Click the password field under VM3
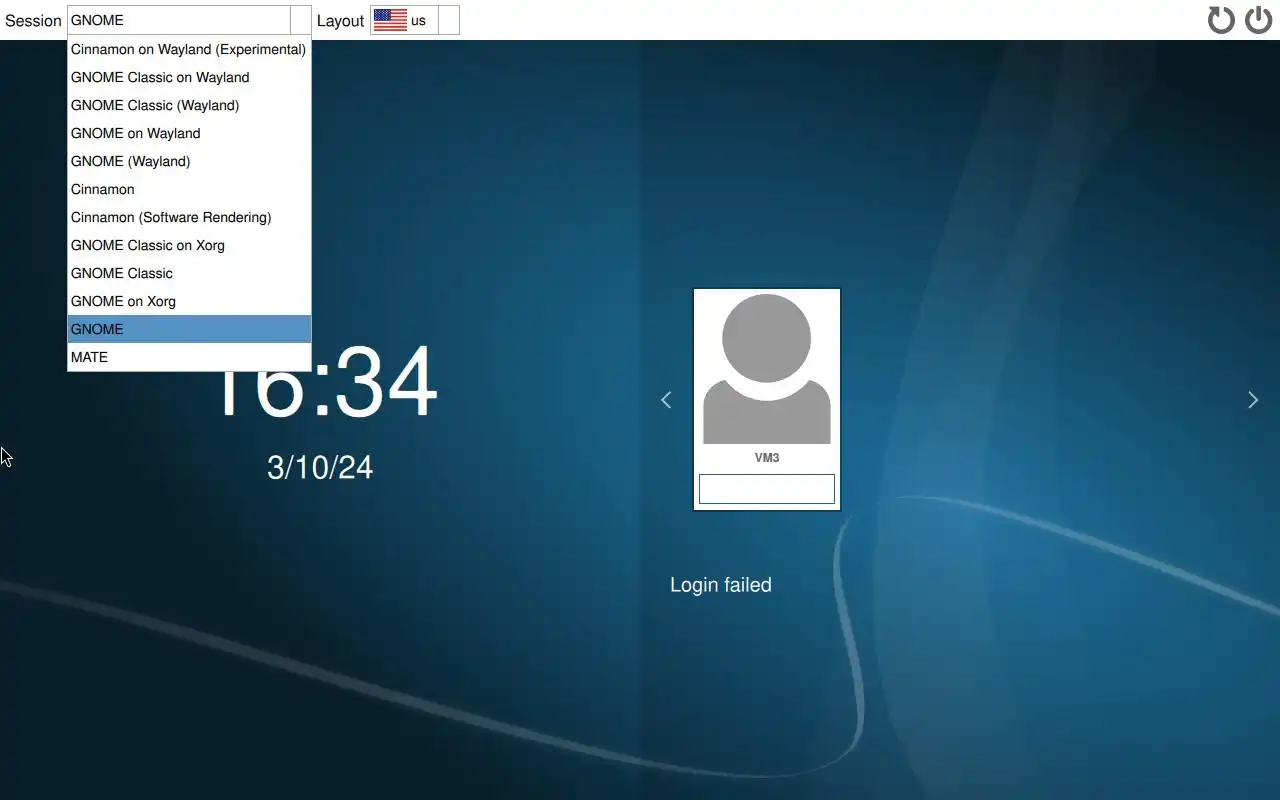The height and width of the screenshot is (800, 1280). point(767,489)
